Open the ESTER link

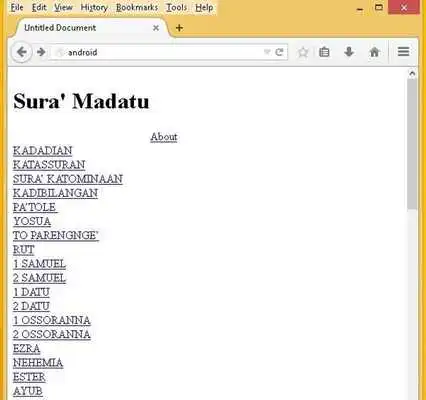tap(29, 377)
